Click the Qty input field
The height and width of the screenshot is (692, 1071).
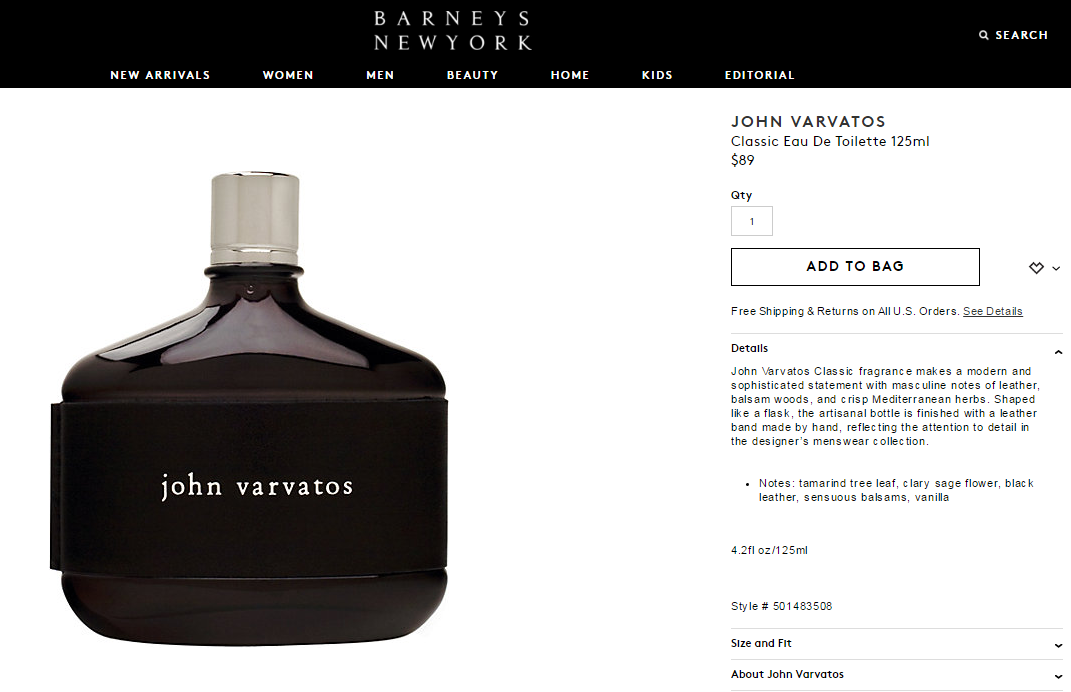tap(751, 221)
